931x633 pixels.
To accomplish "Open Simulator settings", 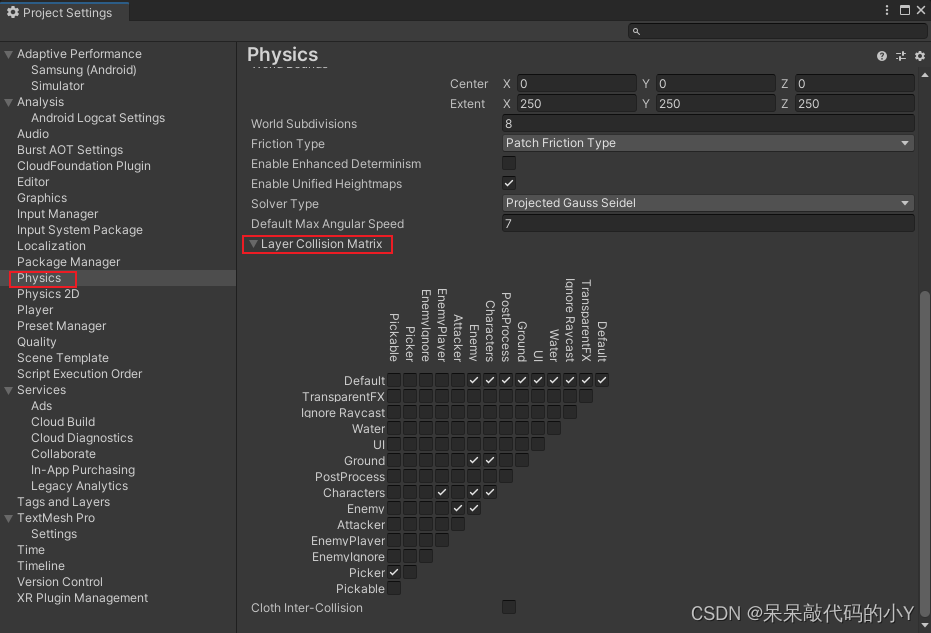I will pos(58,86).
